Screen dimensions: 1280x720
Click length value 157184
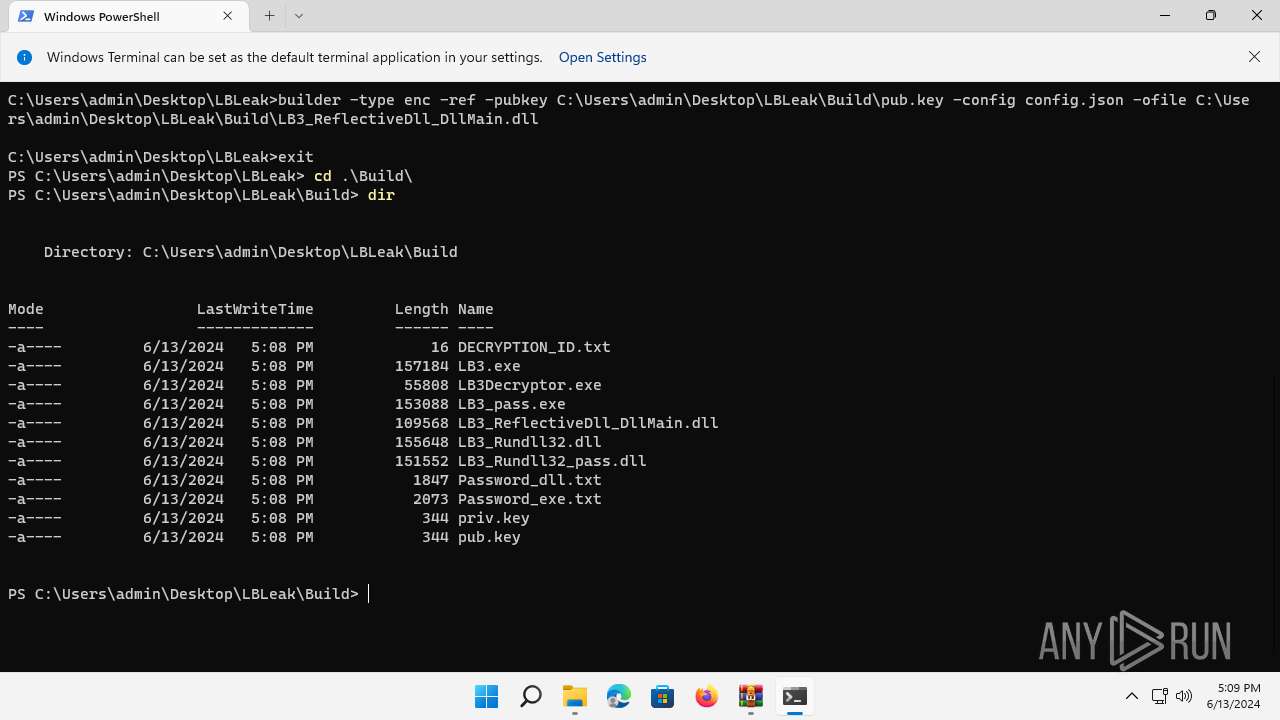click(x=422, y=366)
